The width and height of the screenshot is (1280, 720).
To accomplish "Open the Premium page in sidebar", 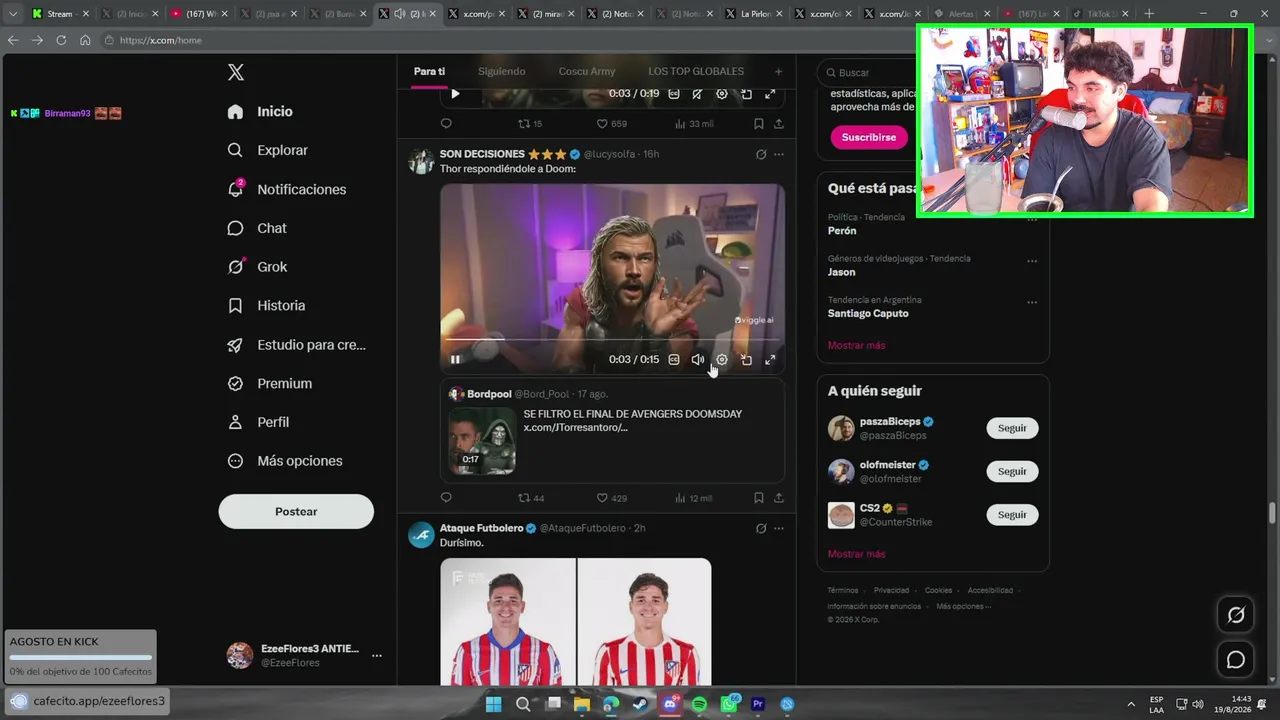I will [x=269, y=383].
